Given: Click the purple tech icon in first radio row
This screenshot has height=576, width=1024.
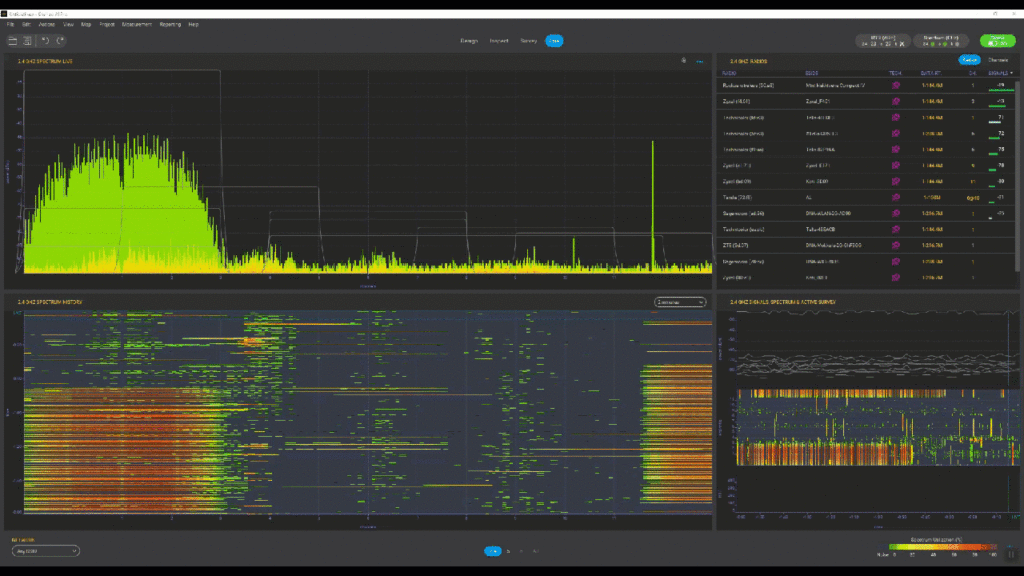Looking at the screenshot, I should click(896, 86).
